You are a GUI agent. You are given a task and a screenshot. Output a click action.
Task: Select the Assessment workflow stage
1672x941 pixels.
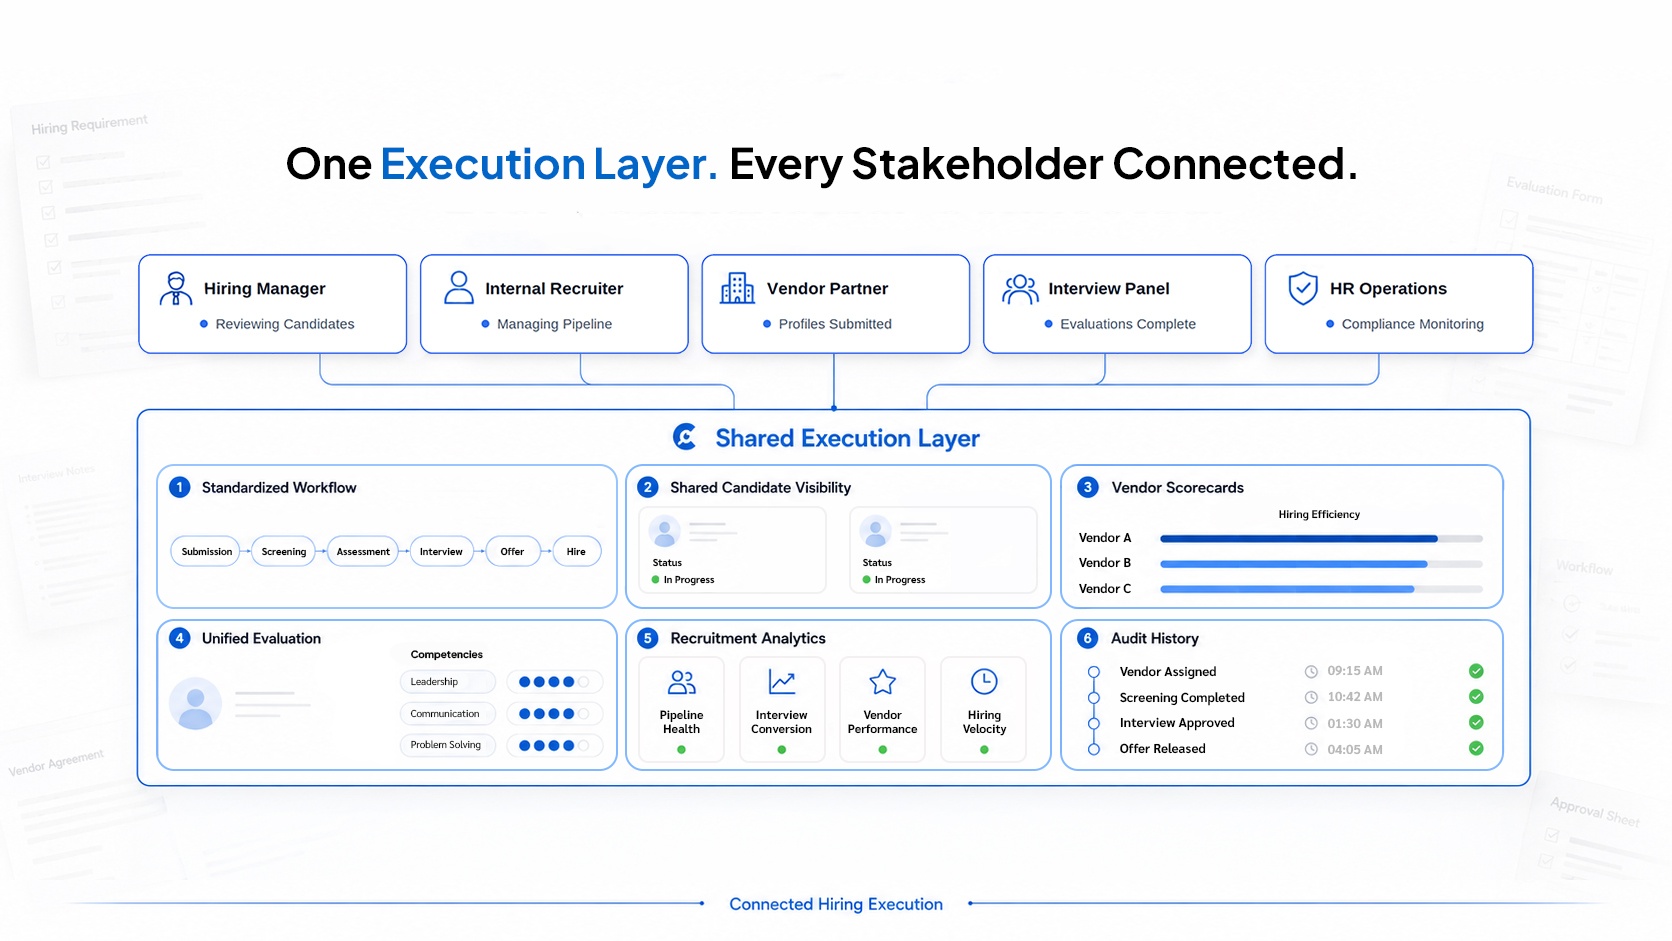point(363,551)
